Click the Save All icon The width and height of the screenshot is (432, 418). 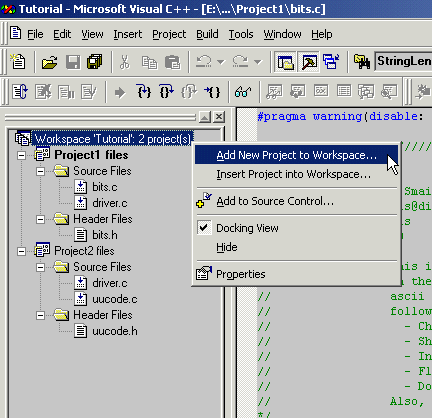[95, 62]
